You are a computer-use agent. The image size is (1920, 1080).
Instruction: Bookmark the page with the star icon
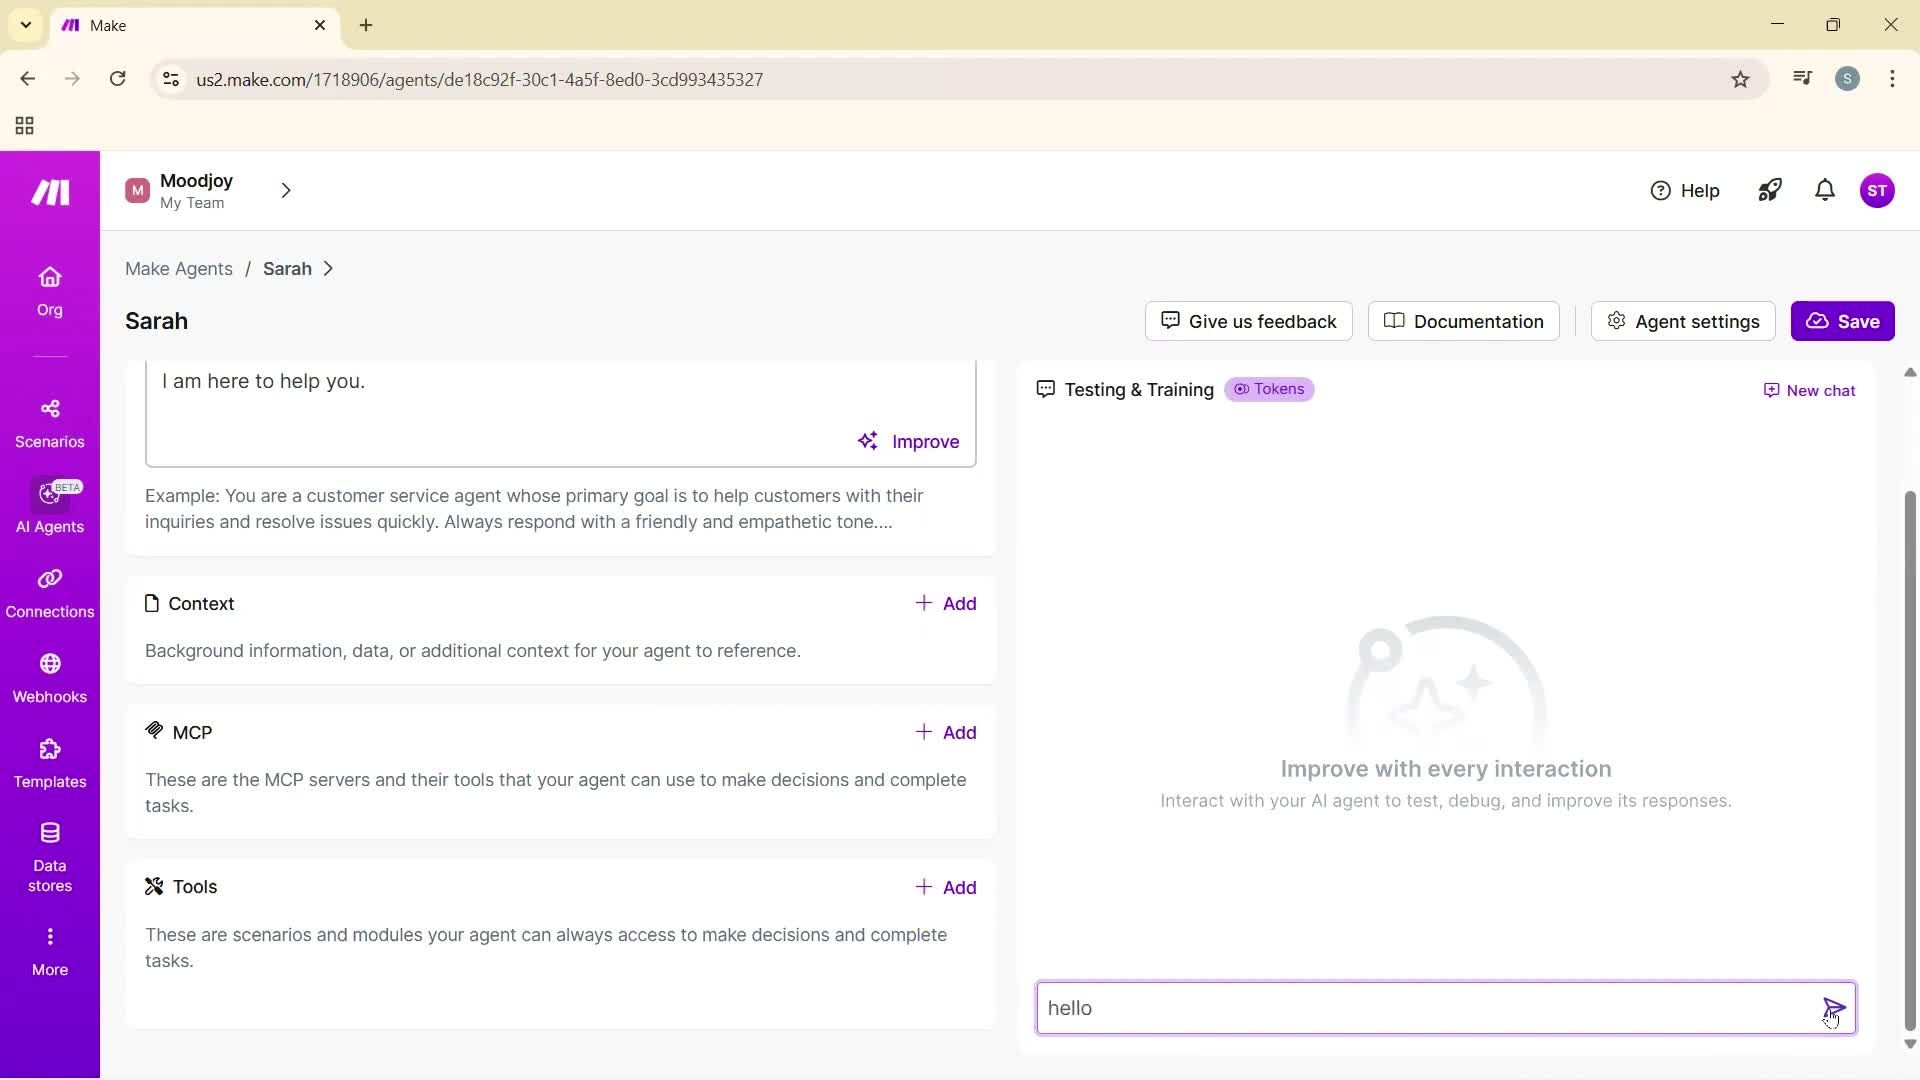[1740, 79]
